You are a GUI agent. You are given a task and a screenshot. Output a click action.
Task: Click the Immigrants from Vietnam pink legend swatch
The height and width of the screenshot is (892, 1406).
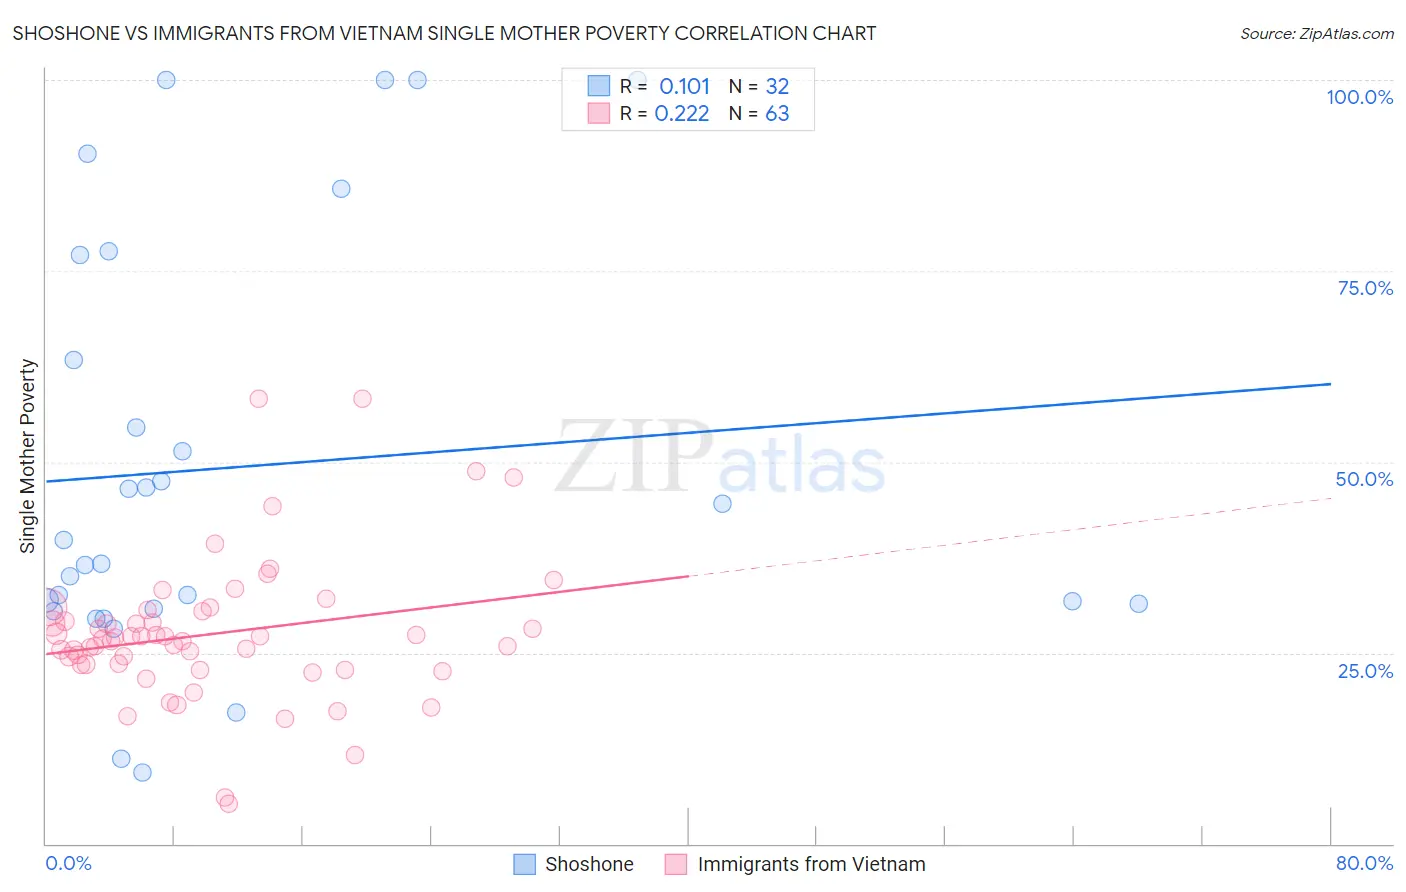tap(676, 864)
